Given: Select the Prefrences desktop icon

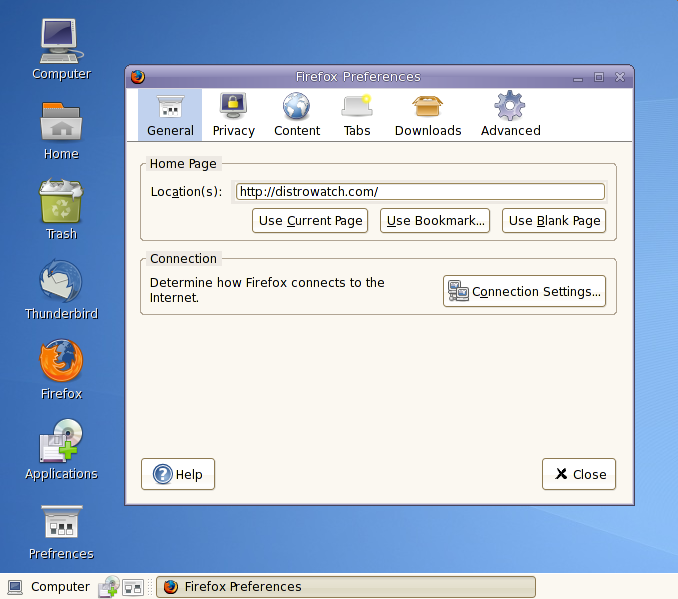Looking at the screenshot, I should click(x=61, y=533).
